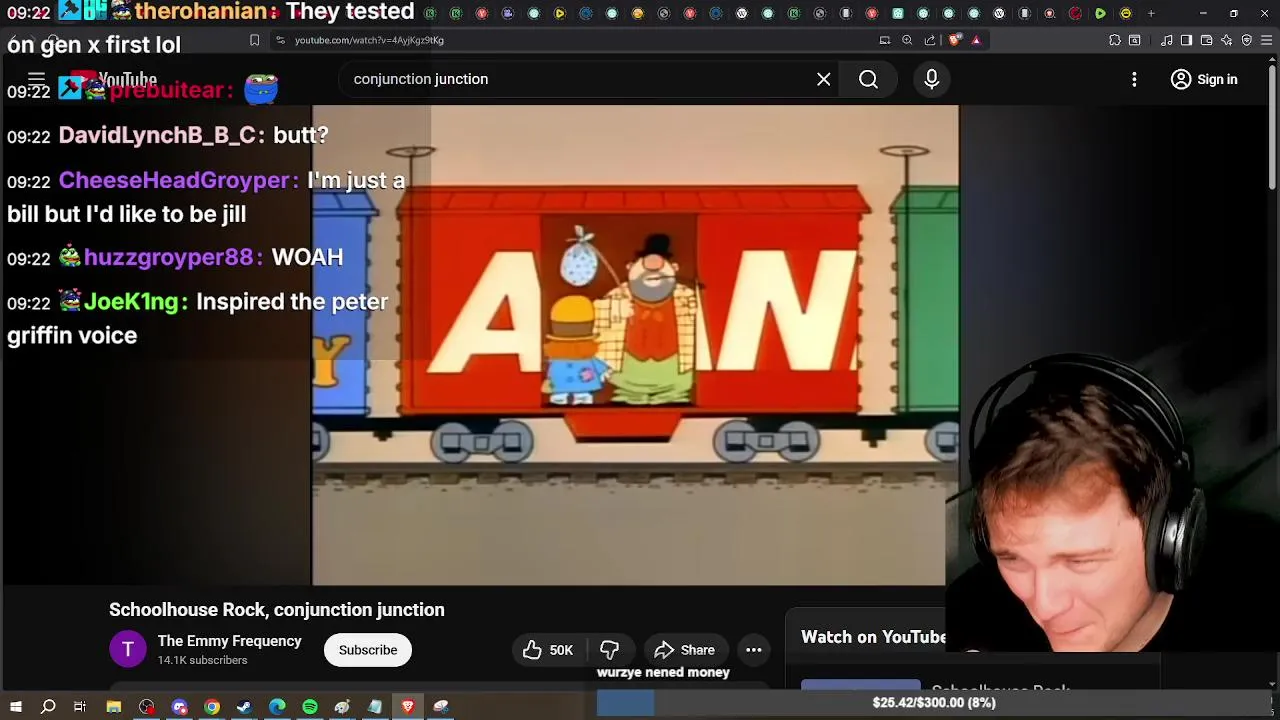Open Spotify from taskbar
Screen dimensions: 1280x720
click(310, 707)
